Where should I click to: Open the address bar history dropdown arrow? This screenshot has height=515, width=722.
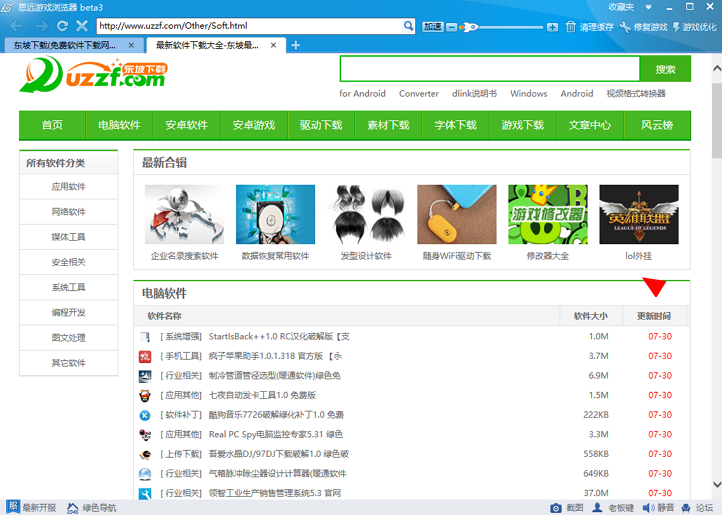395,25
